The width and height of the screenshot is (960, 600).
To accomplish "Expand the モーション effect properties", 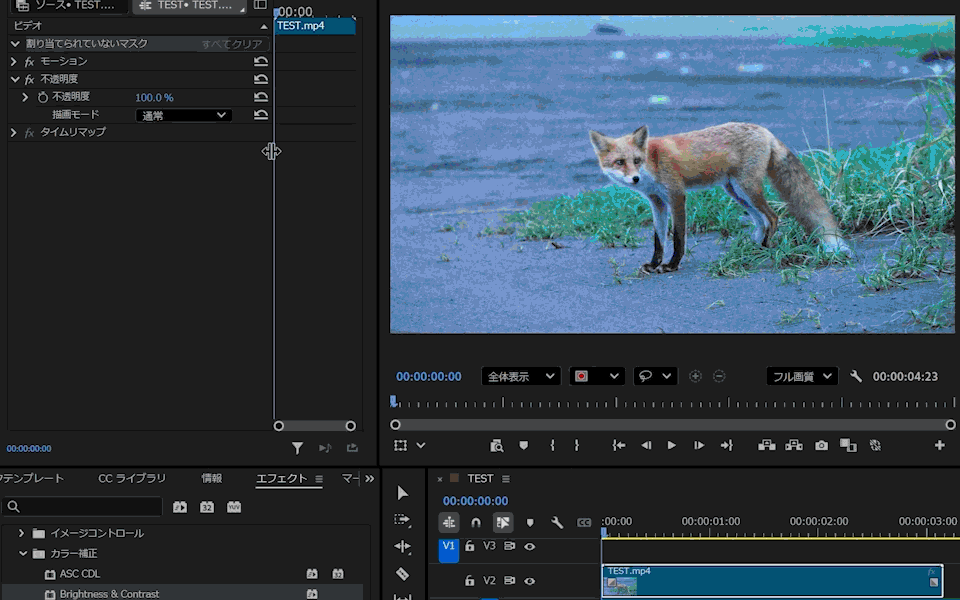I will (14, 62).
